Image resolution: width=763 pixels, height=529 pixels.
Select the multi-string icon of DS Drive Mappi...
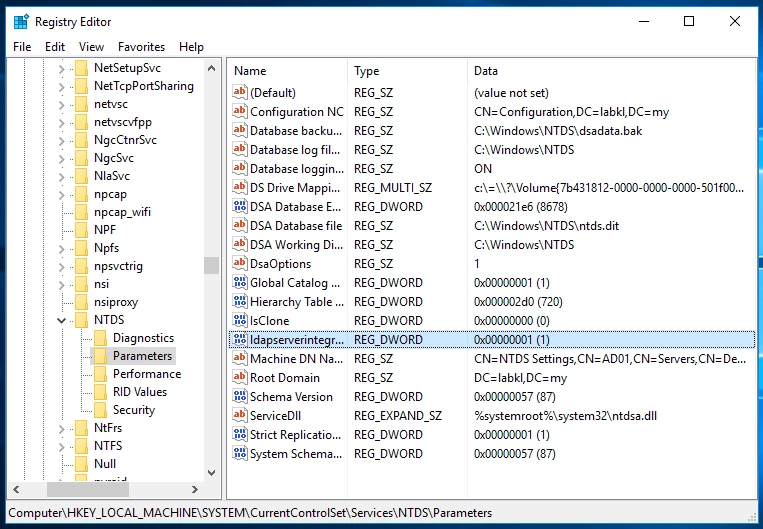[x=240, y=187]
